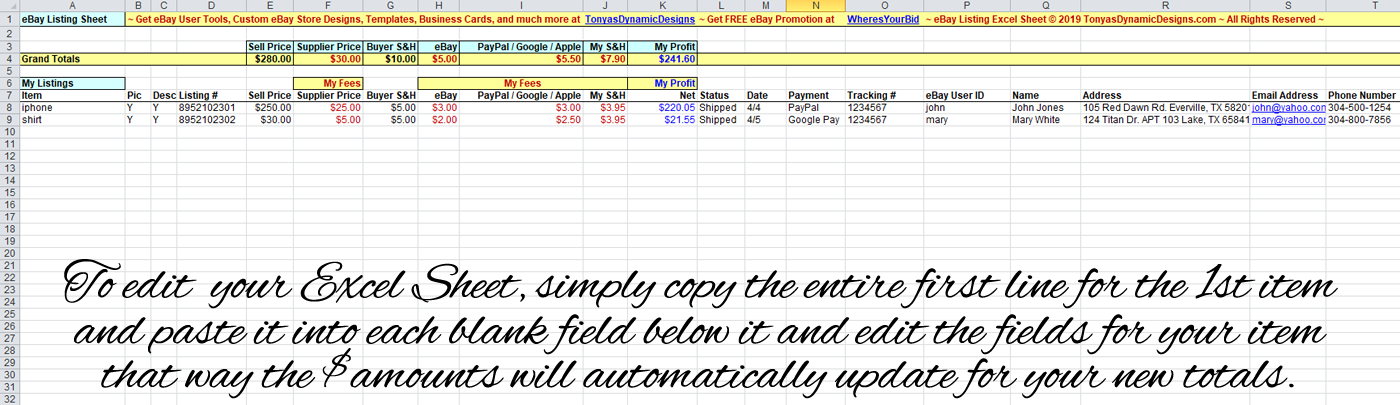Select the 'Grand Totals' label cell
The width and height of the screenshot is (1400, 405).
pos(72,59)
